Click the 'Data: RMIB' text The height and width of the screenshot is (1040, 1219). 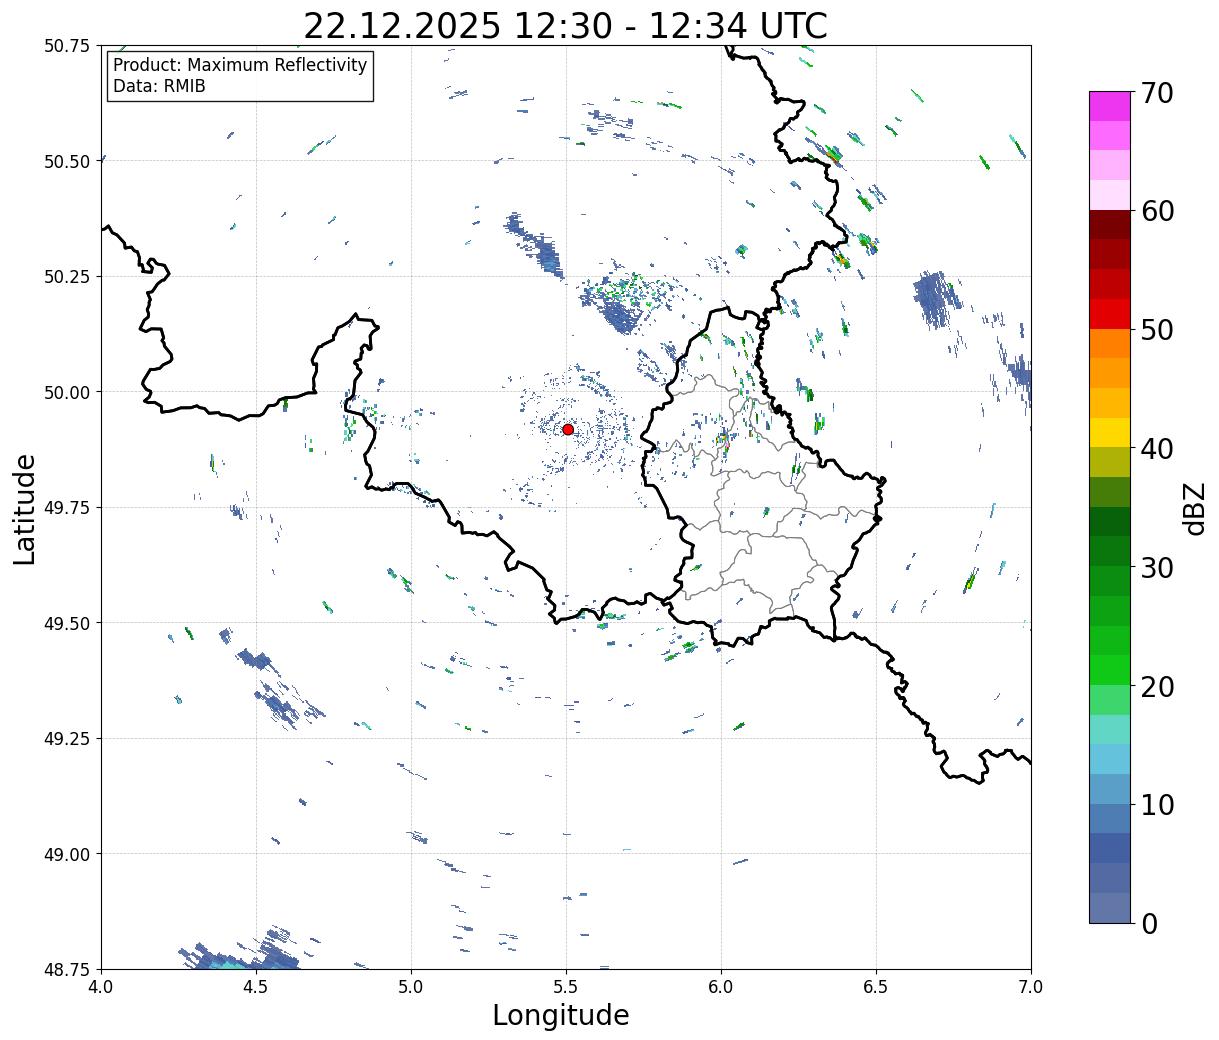(x=159, y=86)
